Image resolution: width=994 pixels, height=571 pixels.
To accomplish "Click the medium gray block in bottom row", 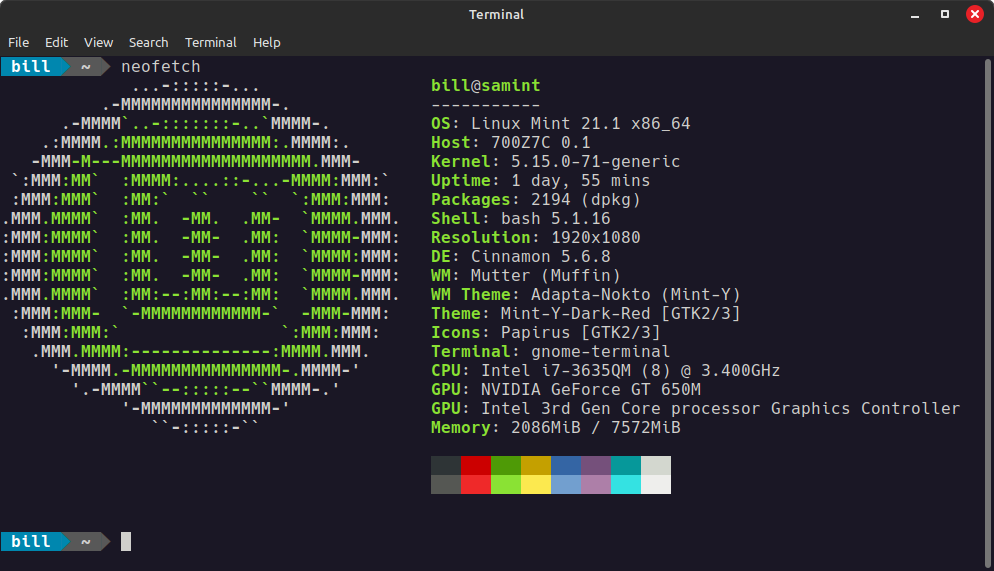I will coord(446,484).
